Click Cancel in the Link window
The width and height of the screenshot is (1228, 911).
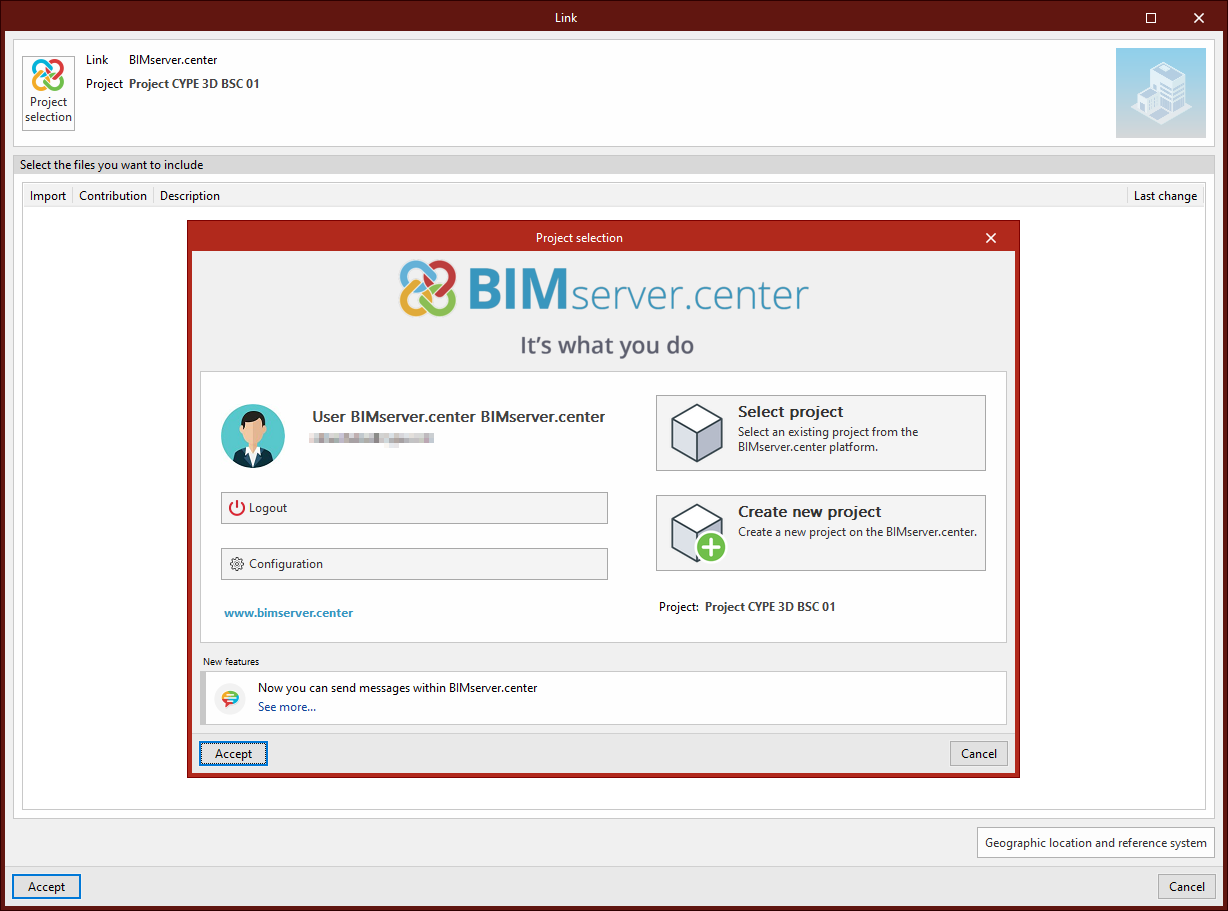coord(1187,887)
